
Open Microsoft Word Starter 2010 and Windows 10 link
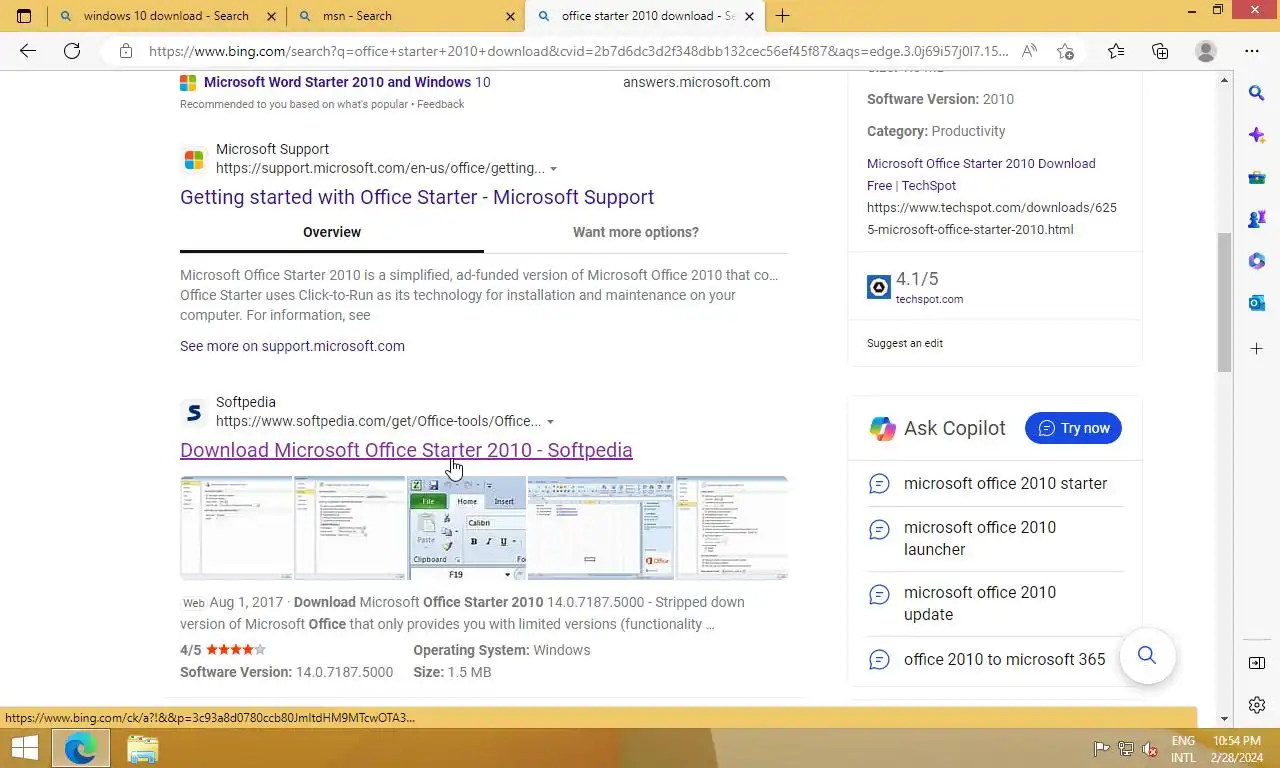[x=347, y=82]
